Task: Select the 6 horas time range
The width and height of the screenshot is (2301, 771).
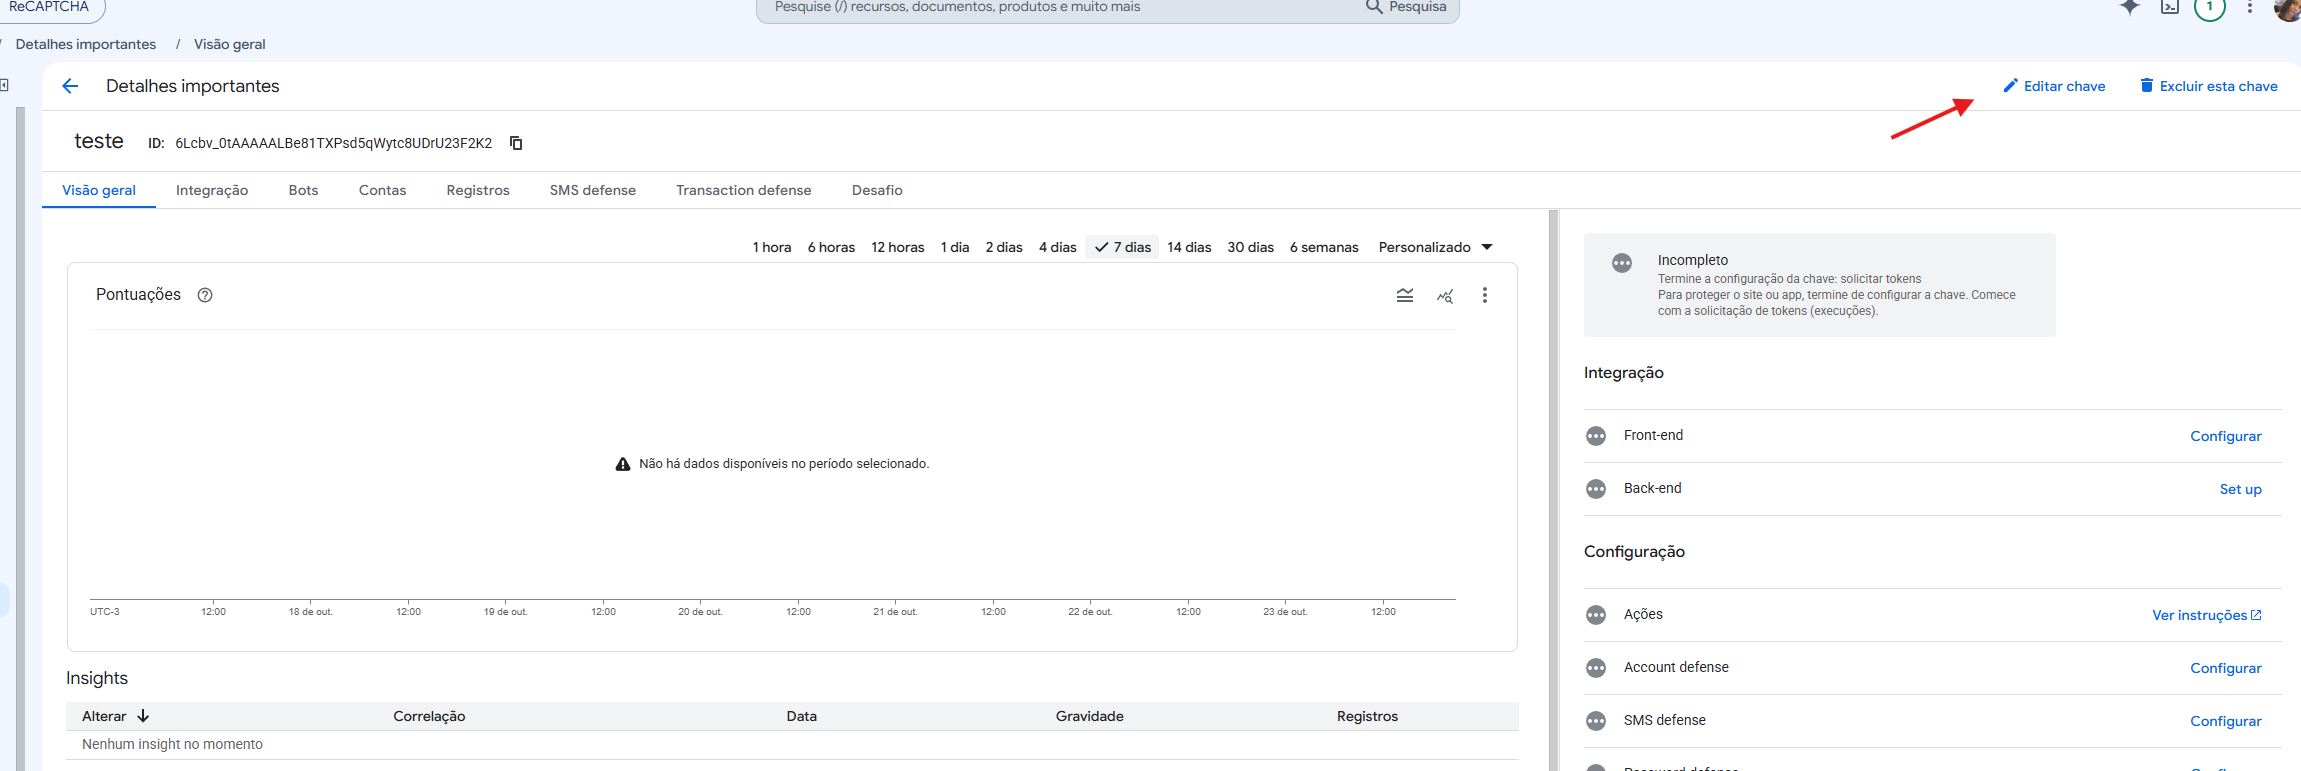Action: 831,247
